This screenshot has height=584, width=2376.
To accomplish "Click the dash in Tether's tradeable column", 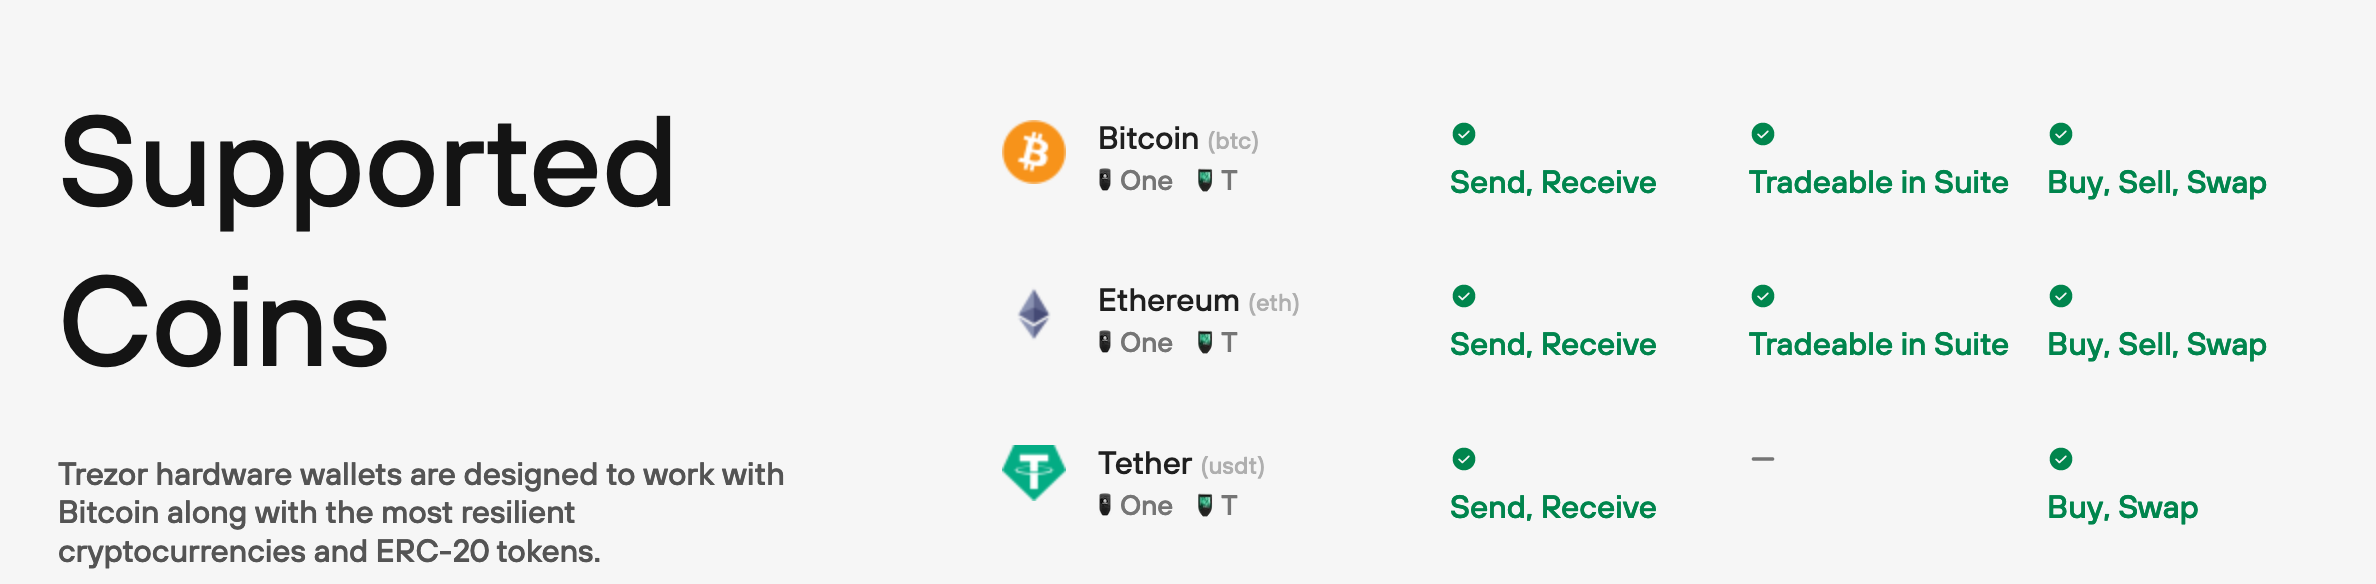I will pos(1763,459).
